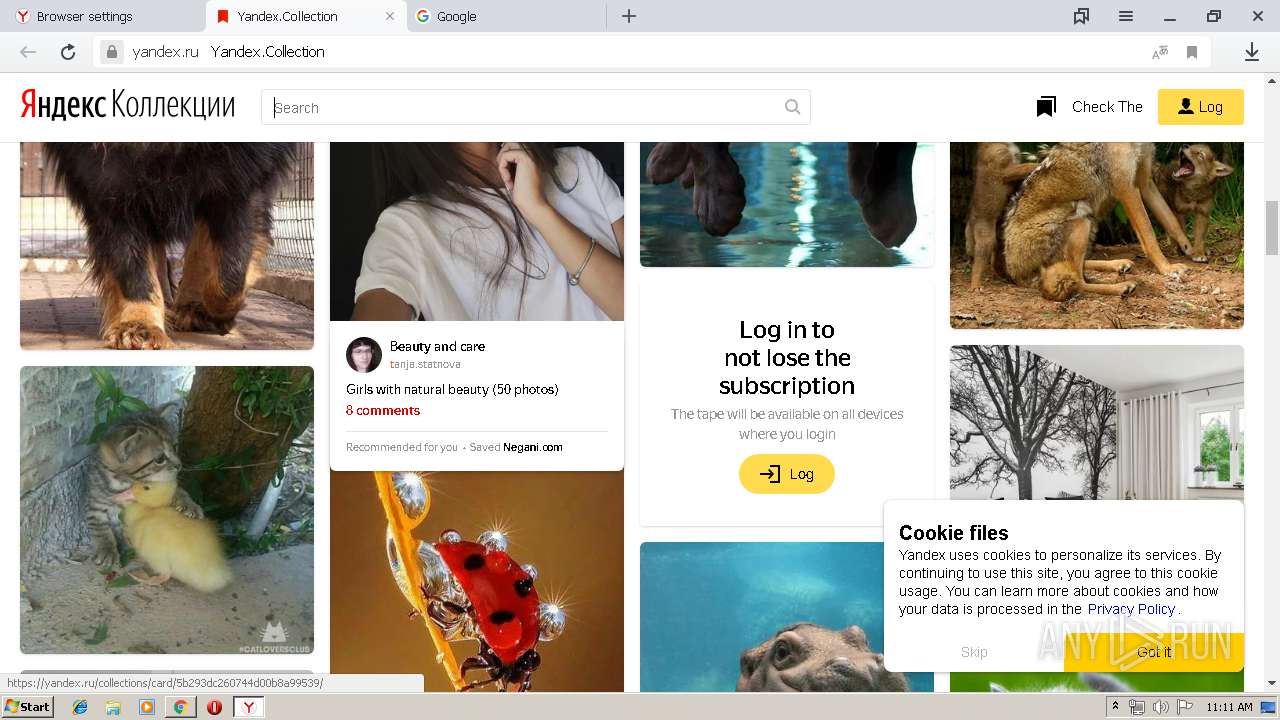Open the girl in white shirt photo

tap(477, 231)
